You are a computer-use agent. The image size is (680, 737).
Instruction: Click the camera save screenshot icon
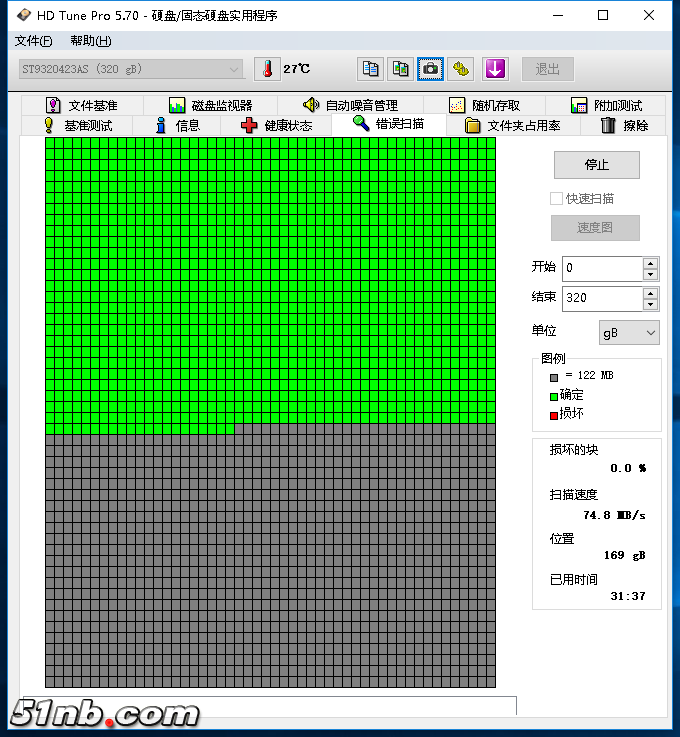[x=430, y=68]
